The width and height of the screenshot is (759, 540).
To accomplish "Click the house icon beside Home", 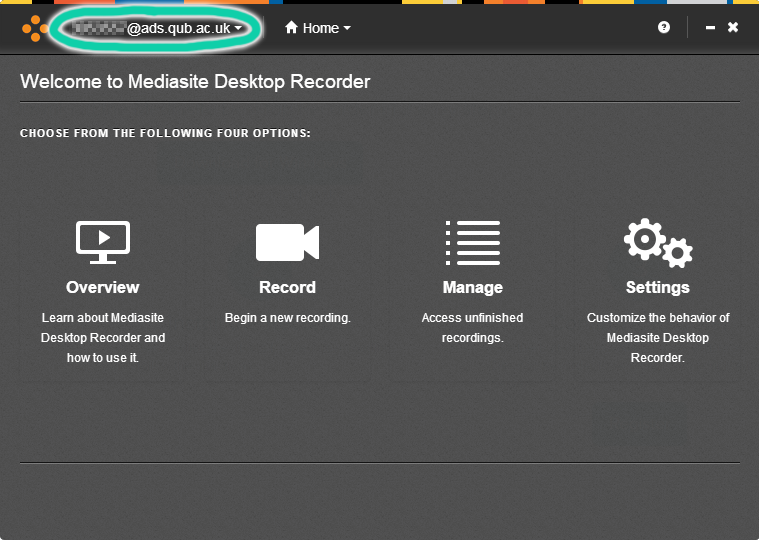I will (x=292, y=28).
